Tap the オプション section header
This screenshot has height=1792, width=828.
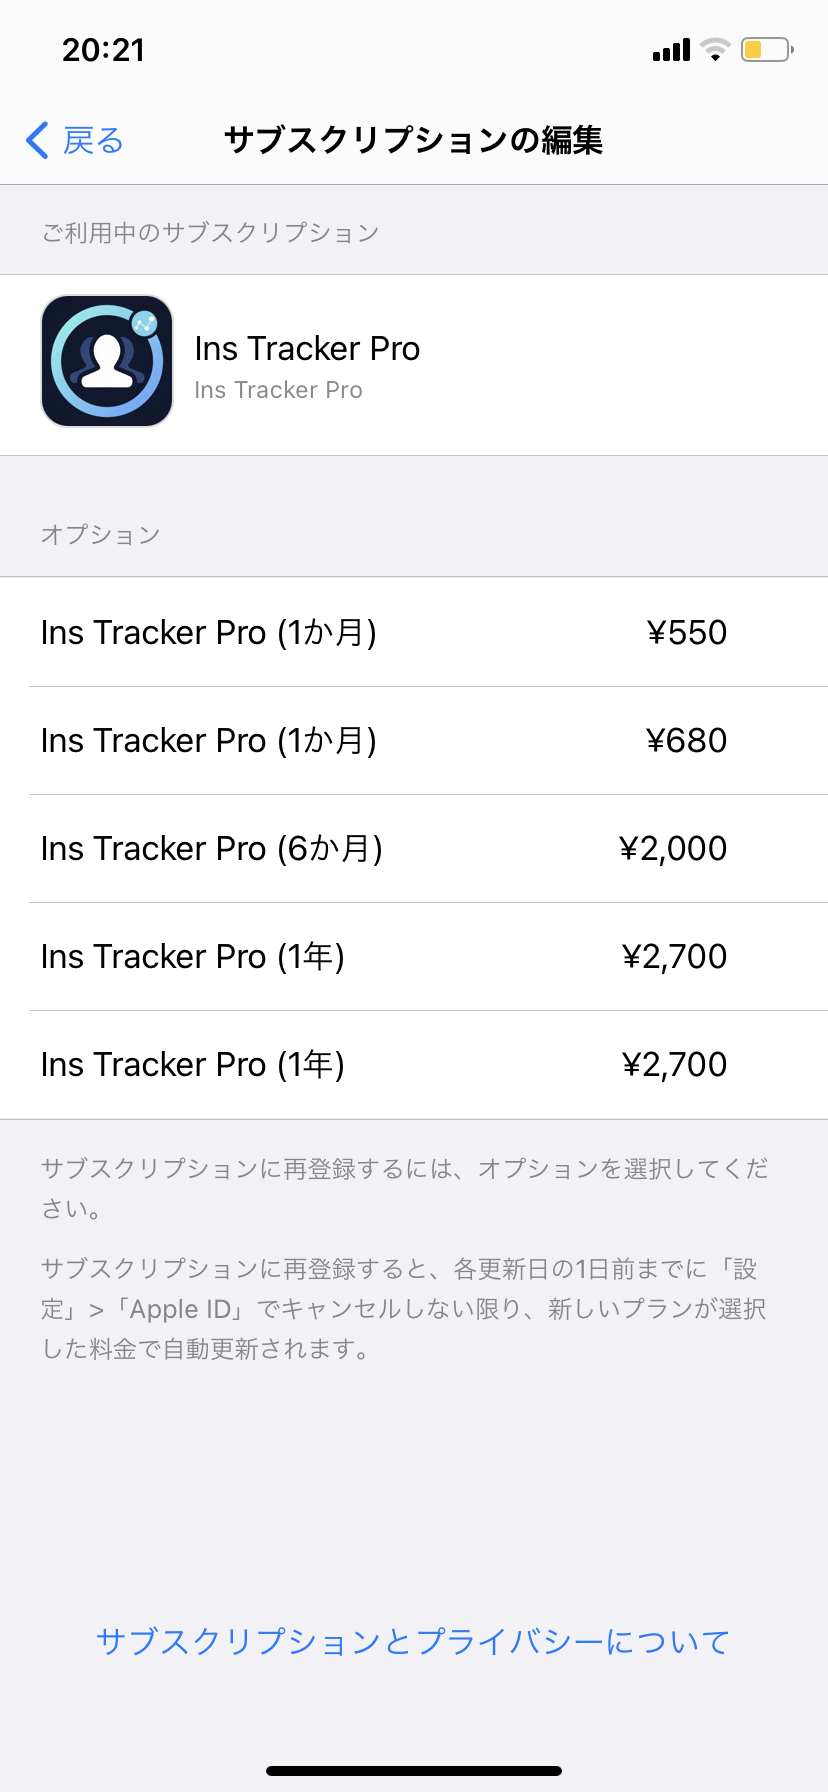click(100, 535)
